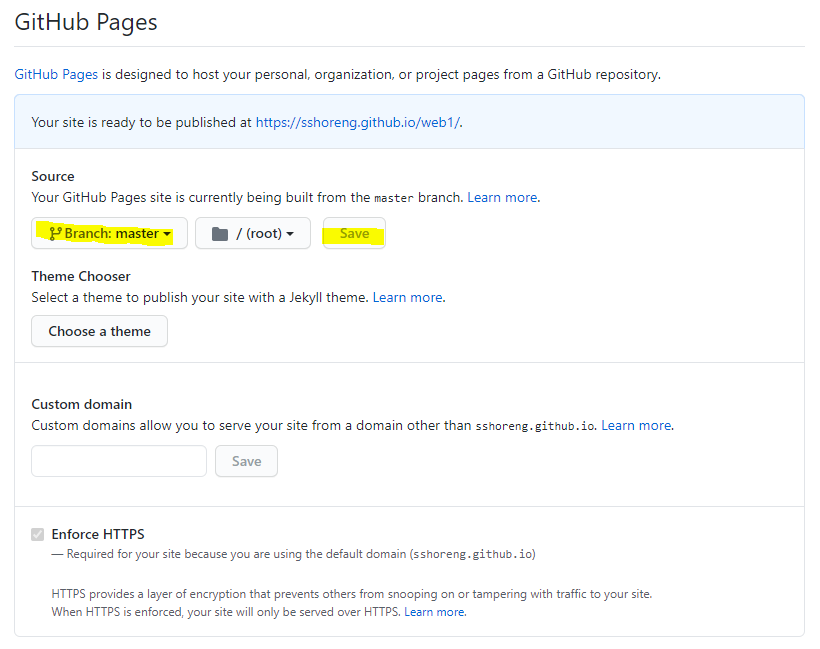
Task: Click Learn more in the Custom domain section
Action: (636, 425)
